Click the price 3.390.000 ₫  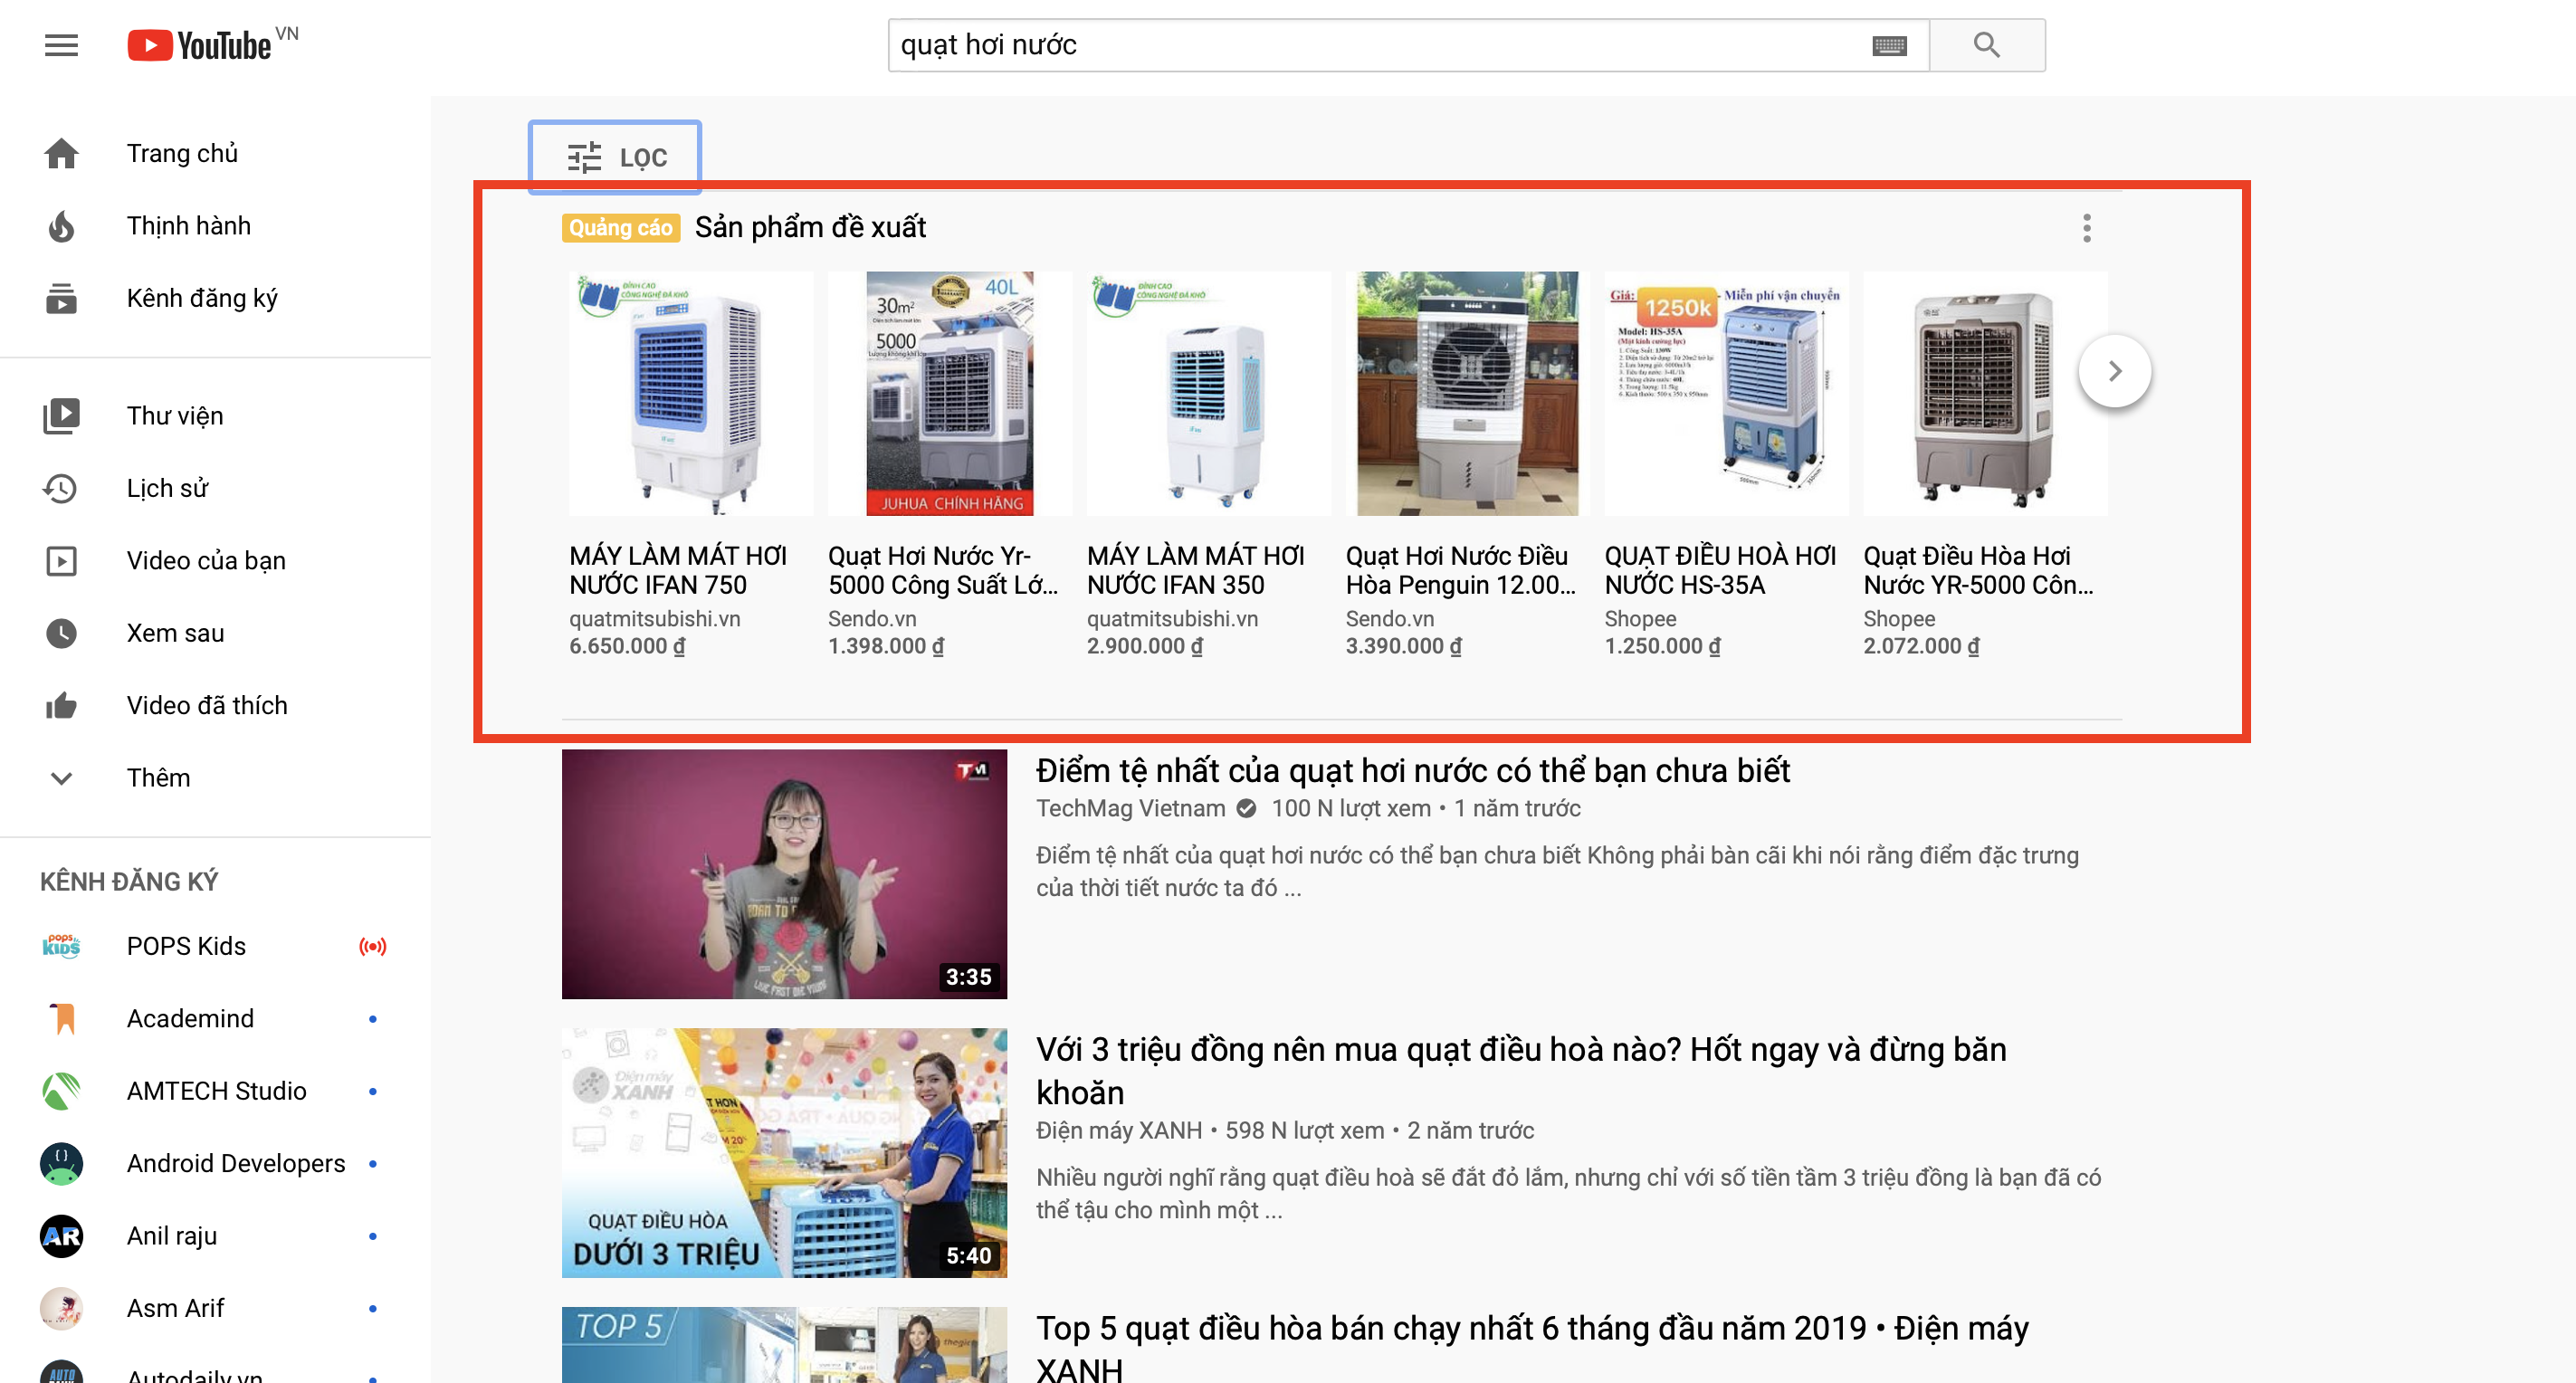pos(1403,646)
